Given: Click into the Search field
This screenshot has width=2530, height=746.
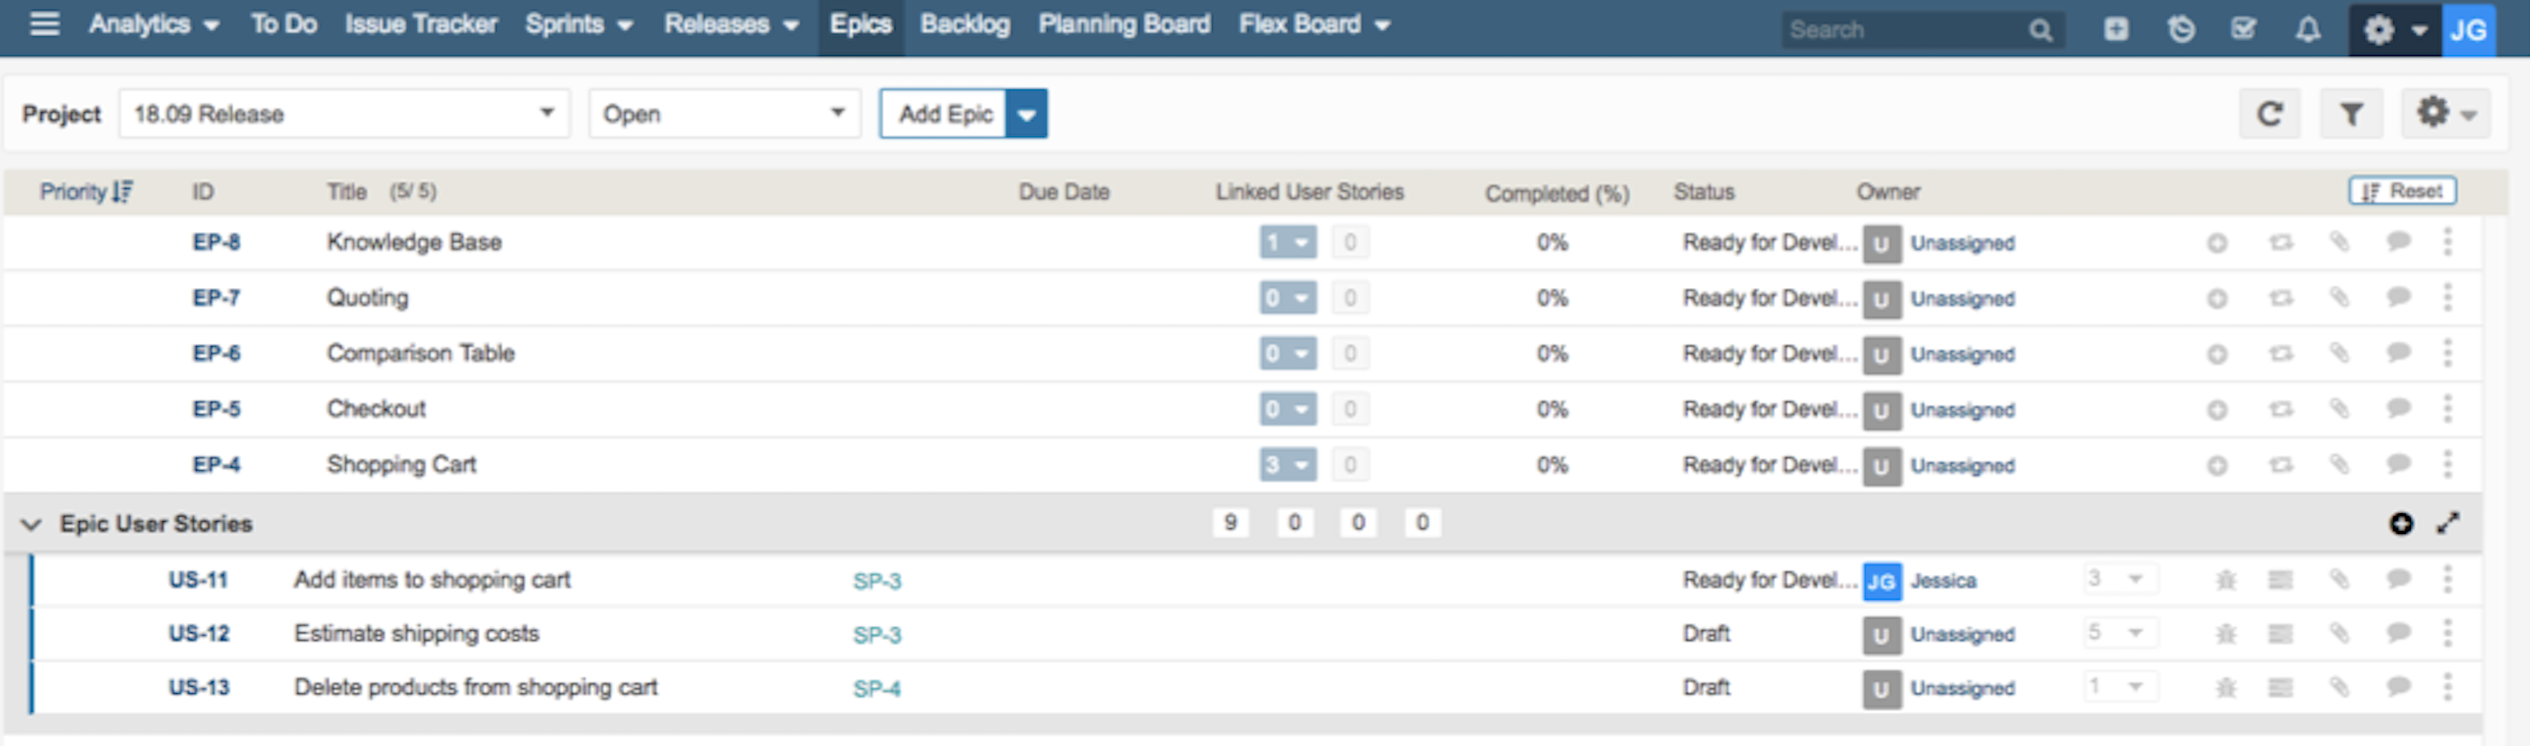Looking at the screenshot, I should point(1905,30).
